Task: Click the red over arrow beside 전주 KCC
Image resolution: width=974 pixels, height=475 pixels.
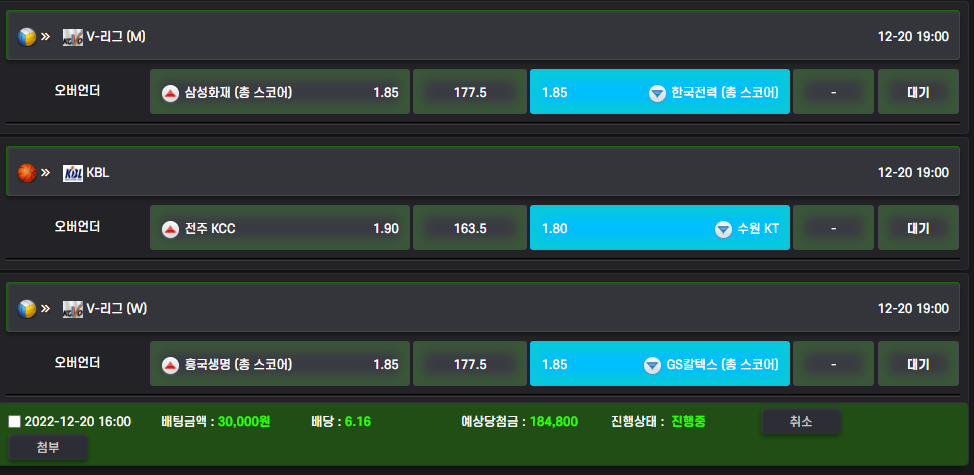Action: (170, 229)
